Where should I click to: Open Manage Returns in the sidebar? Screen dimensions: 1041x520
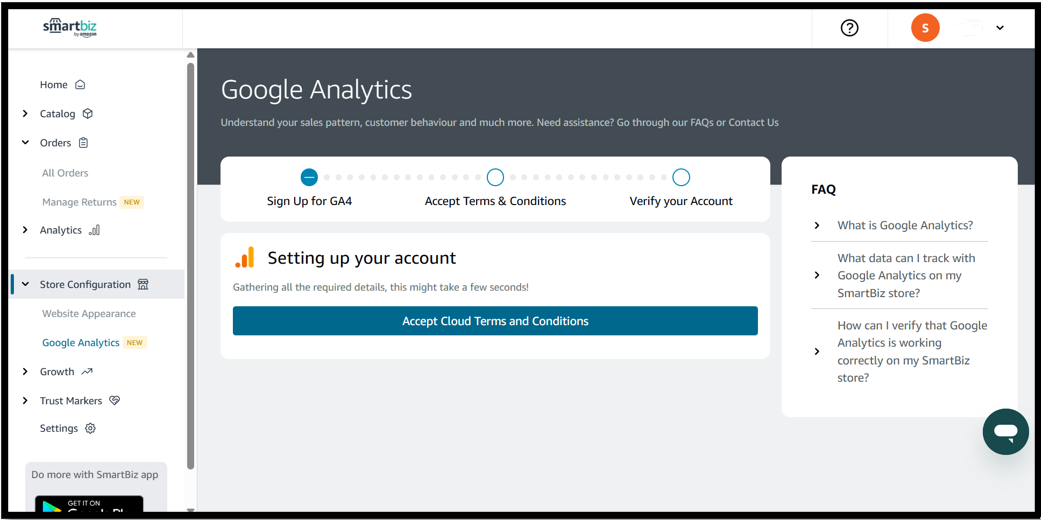pyautogui.click(x=79, y=202)
